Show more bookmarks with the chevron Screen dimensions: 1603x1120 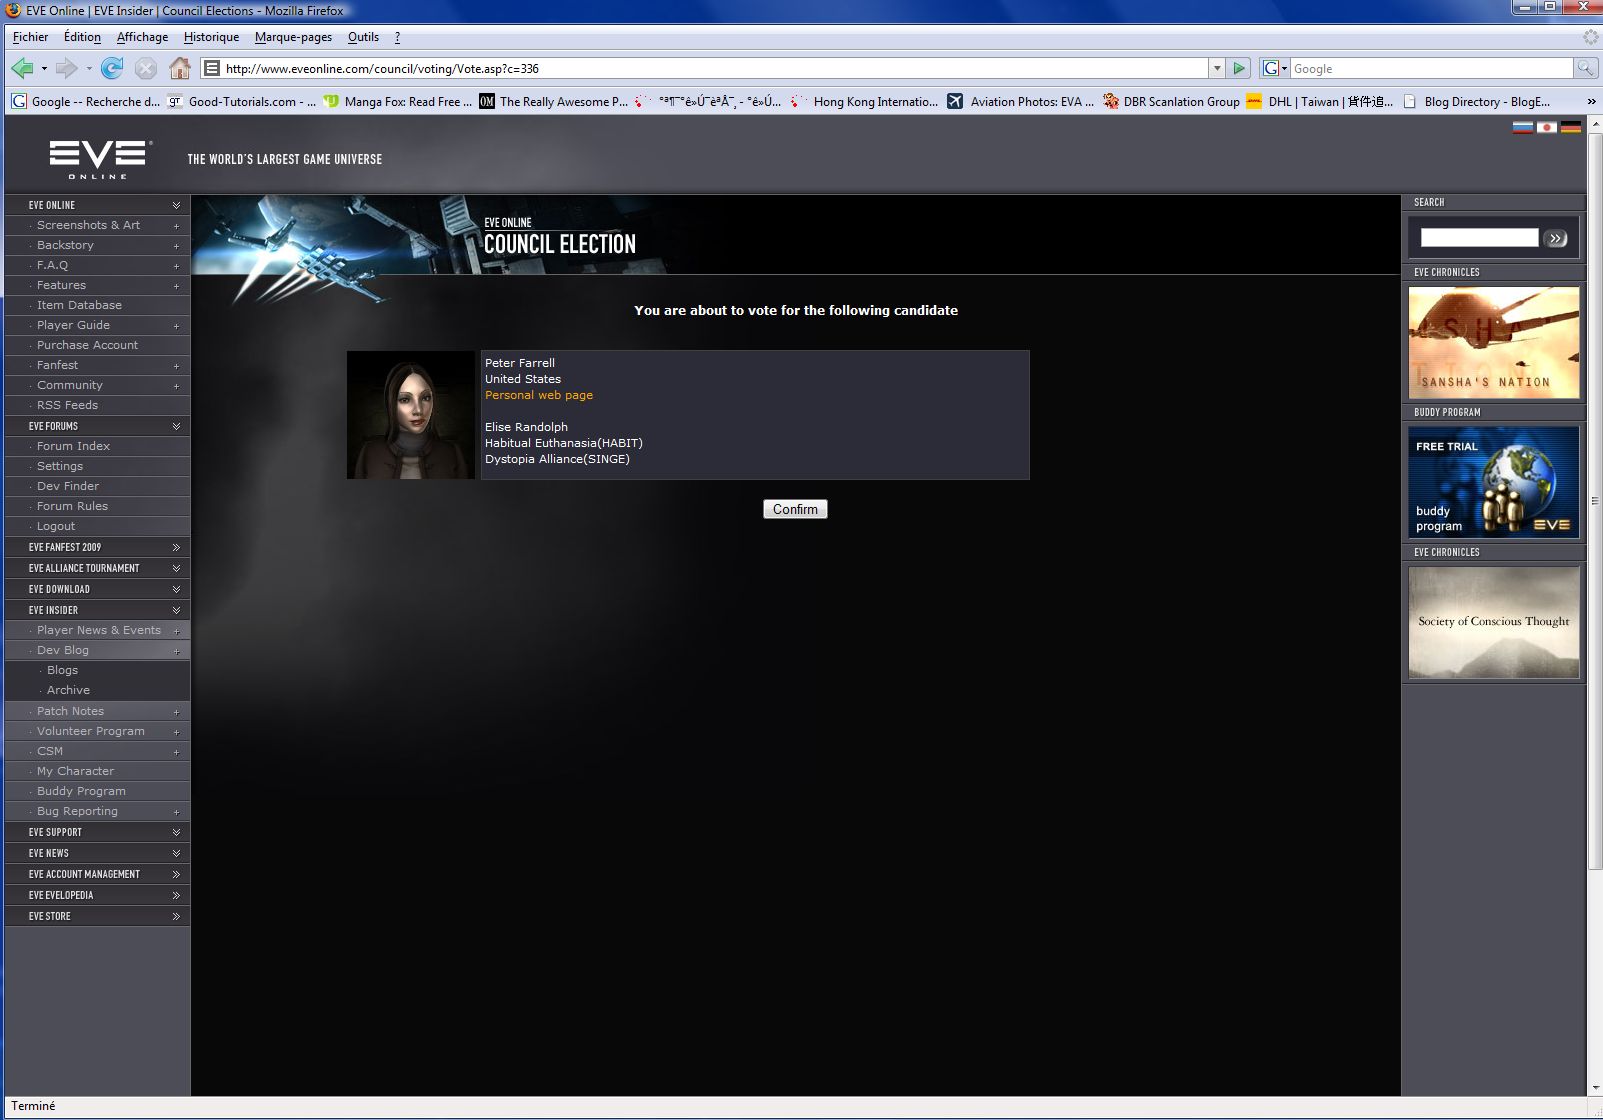click(x=1591, y=101)
